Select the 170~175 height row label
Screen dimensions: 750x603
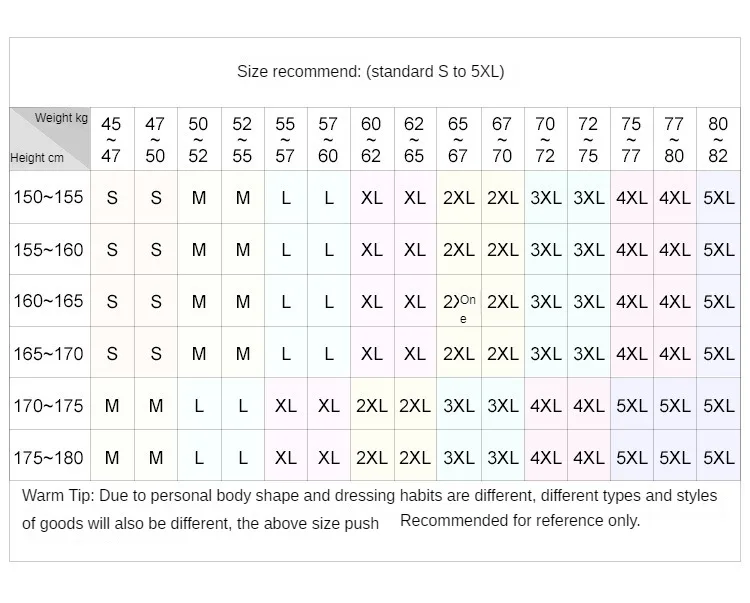[x=48, y=405]
